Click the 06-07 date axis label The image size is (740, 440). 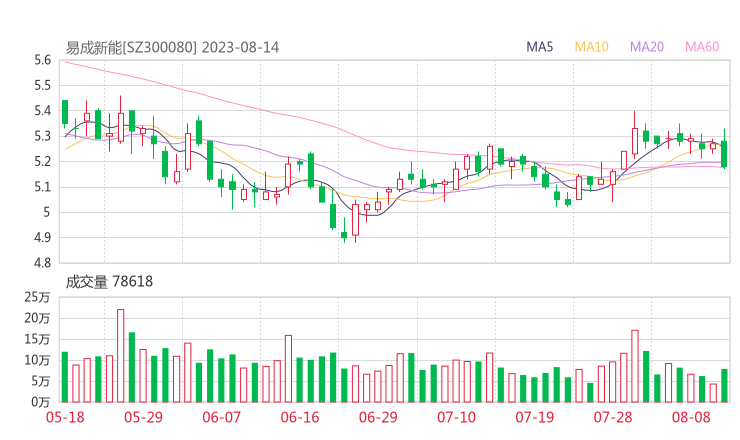pyautogui.click(x=221, y=417)
